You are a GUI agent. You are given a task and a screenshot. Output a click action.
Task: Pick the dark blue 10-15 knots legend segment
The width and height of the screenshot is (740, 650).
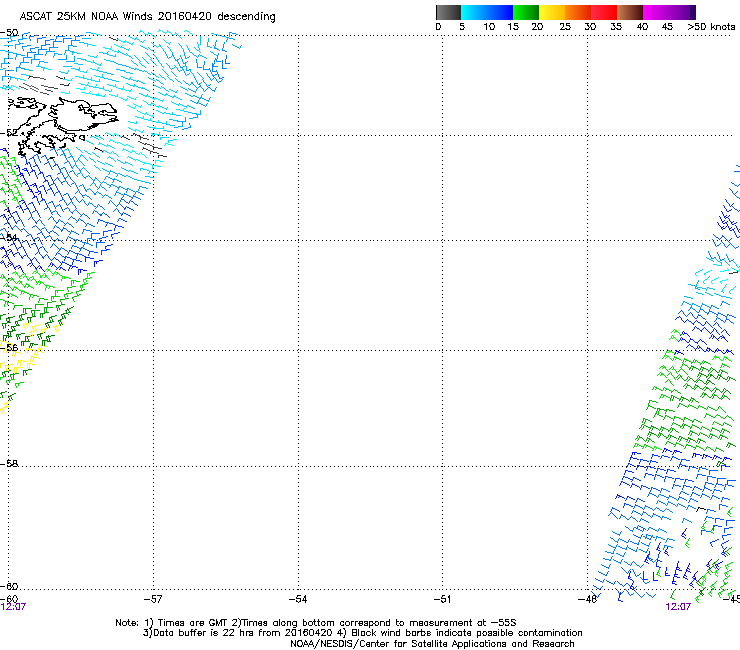(x=500, y=12)
